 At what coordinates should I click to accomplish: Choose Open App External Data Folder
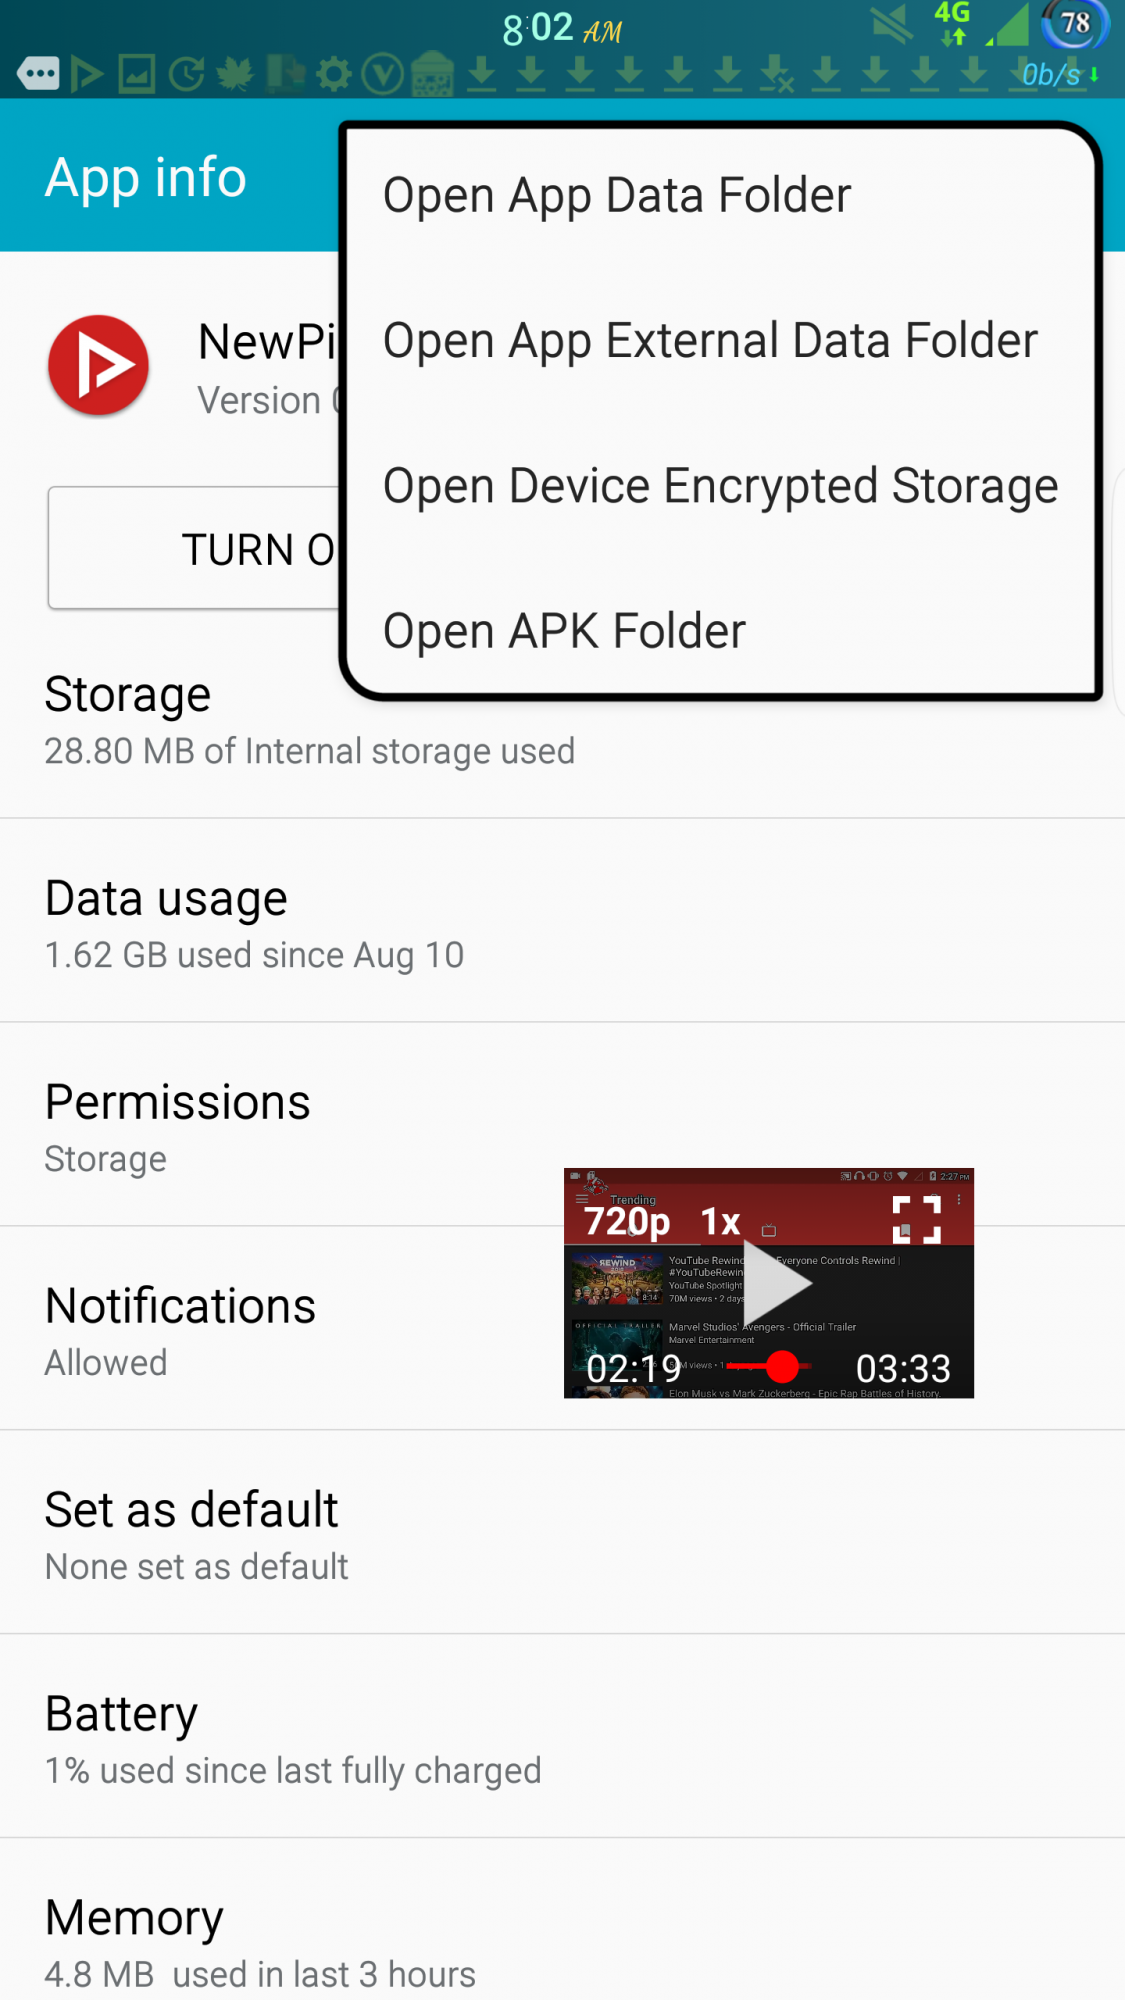(710, 341)
